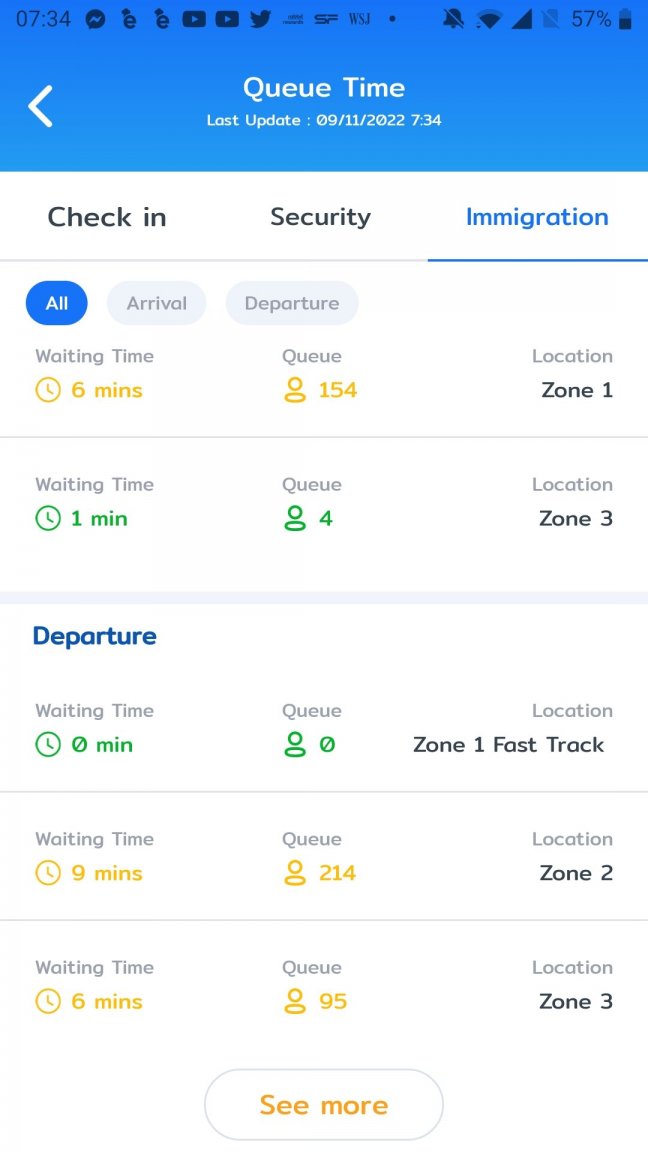Select the All filter chip
648x1152 pixels.
click(57, 303)
